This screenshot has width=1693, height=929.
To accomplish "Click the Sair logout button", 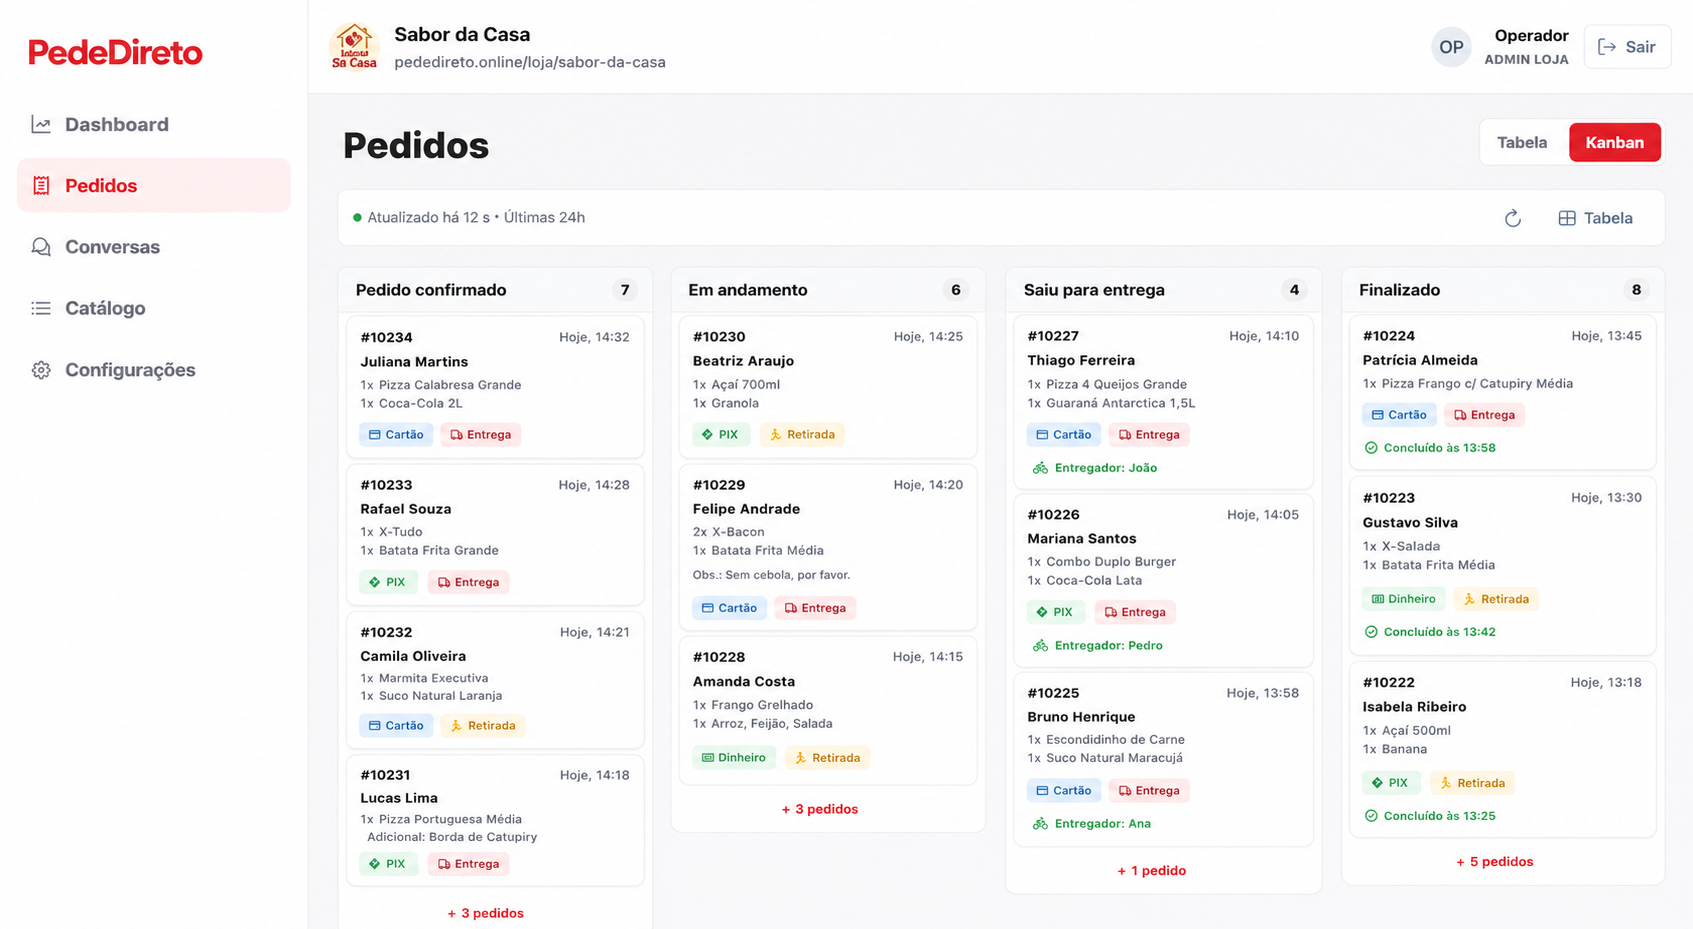I will (x=1627, y=47).
